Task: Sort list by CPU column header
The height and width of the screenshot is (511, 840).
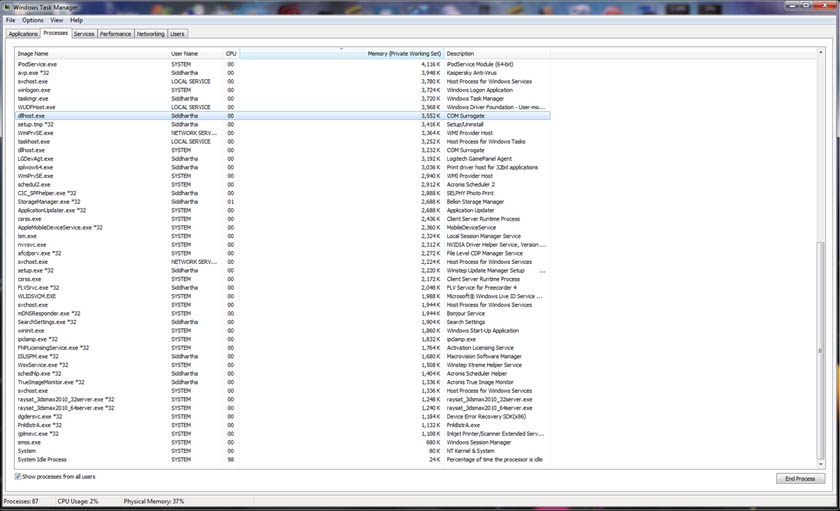Action: coord(231,53)
